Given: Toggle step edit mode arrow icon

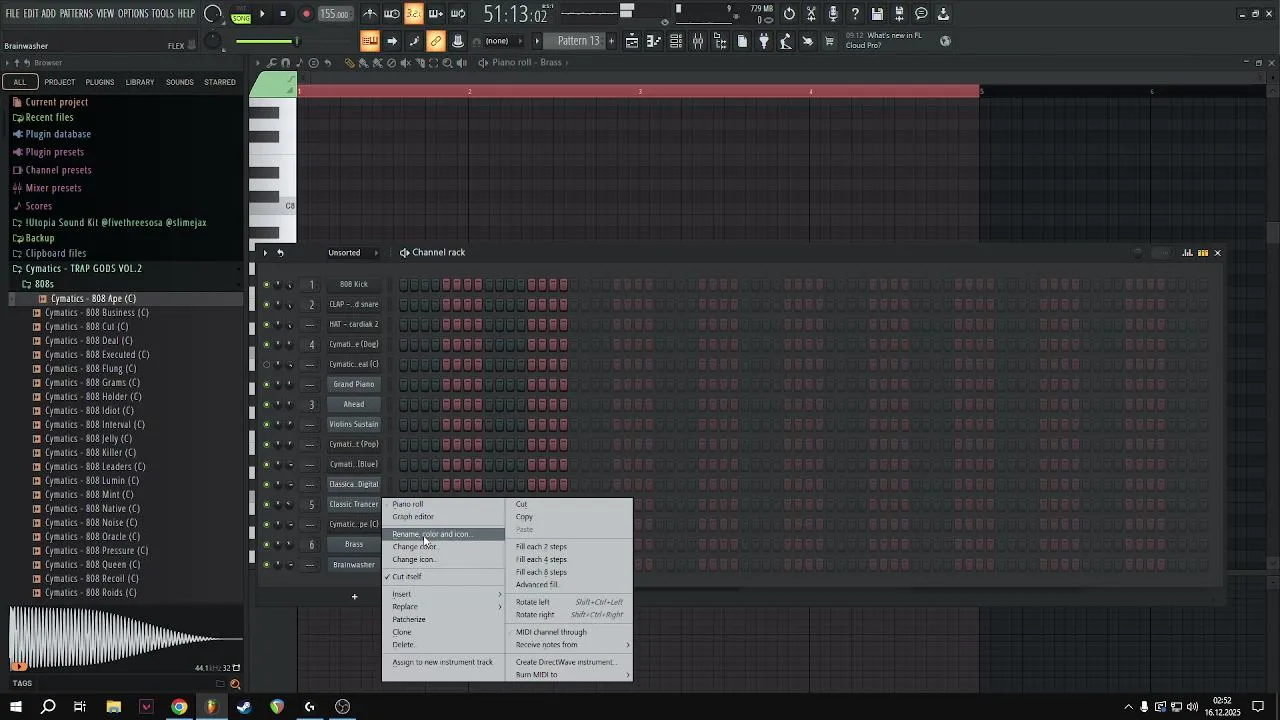Looking at the screenshot, I should [x=392, y=41].
